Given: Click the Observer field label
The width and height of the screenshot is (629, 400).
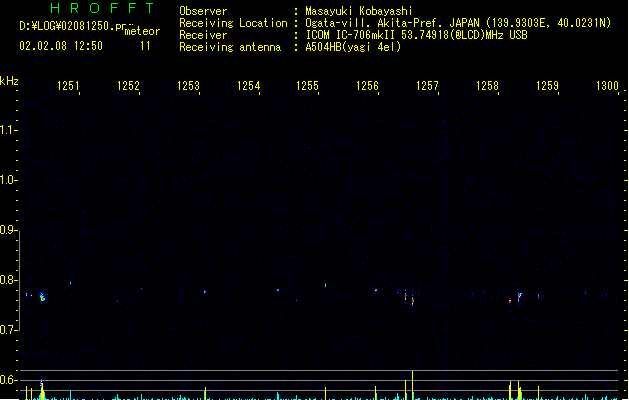Looking at the screenshot, I should (x=203, y=11).
